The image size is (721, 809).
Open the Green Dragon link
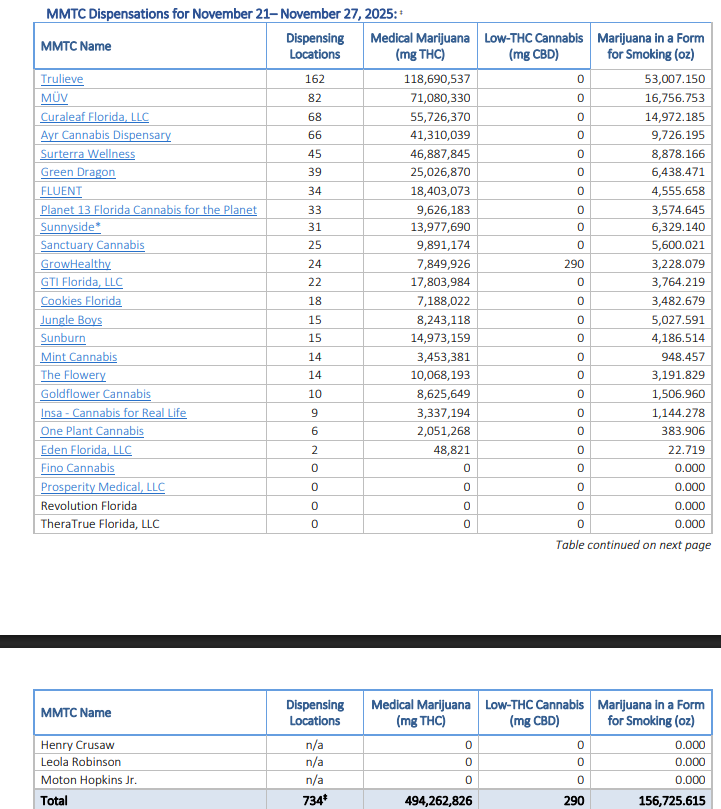77,172
